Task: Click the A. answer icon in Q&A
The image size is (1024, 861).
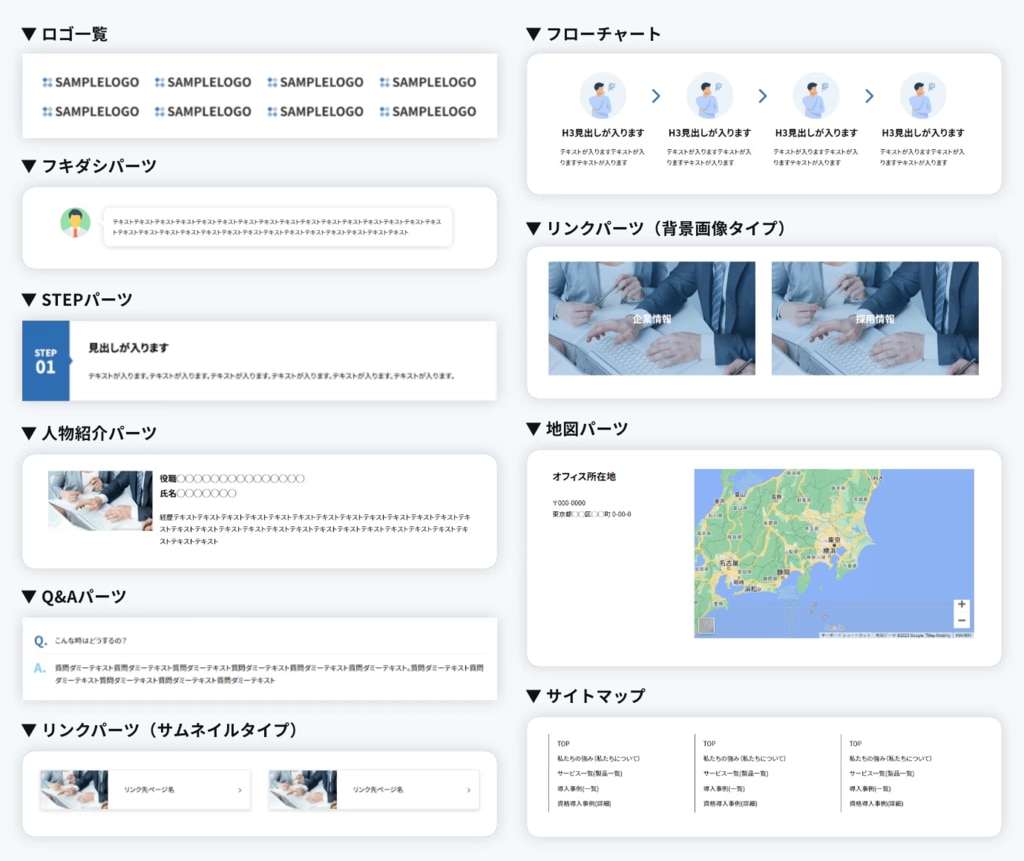Action: coord(40,667)
